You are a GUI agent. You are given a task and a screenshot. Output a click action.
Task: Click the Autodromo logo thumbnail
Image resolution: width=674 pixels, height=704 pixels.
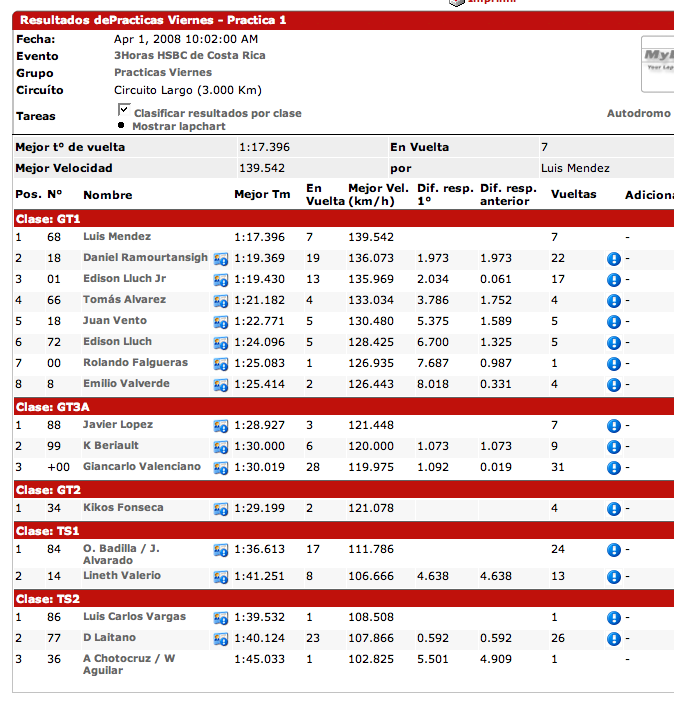pyautogui.click(x=656, y=63)
